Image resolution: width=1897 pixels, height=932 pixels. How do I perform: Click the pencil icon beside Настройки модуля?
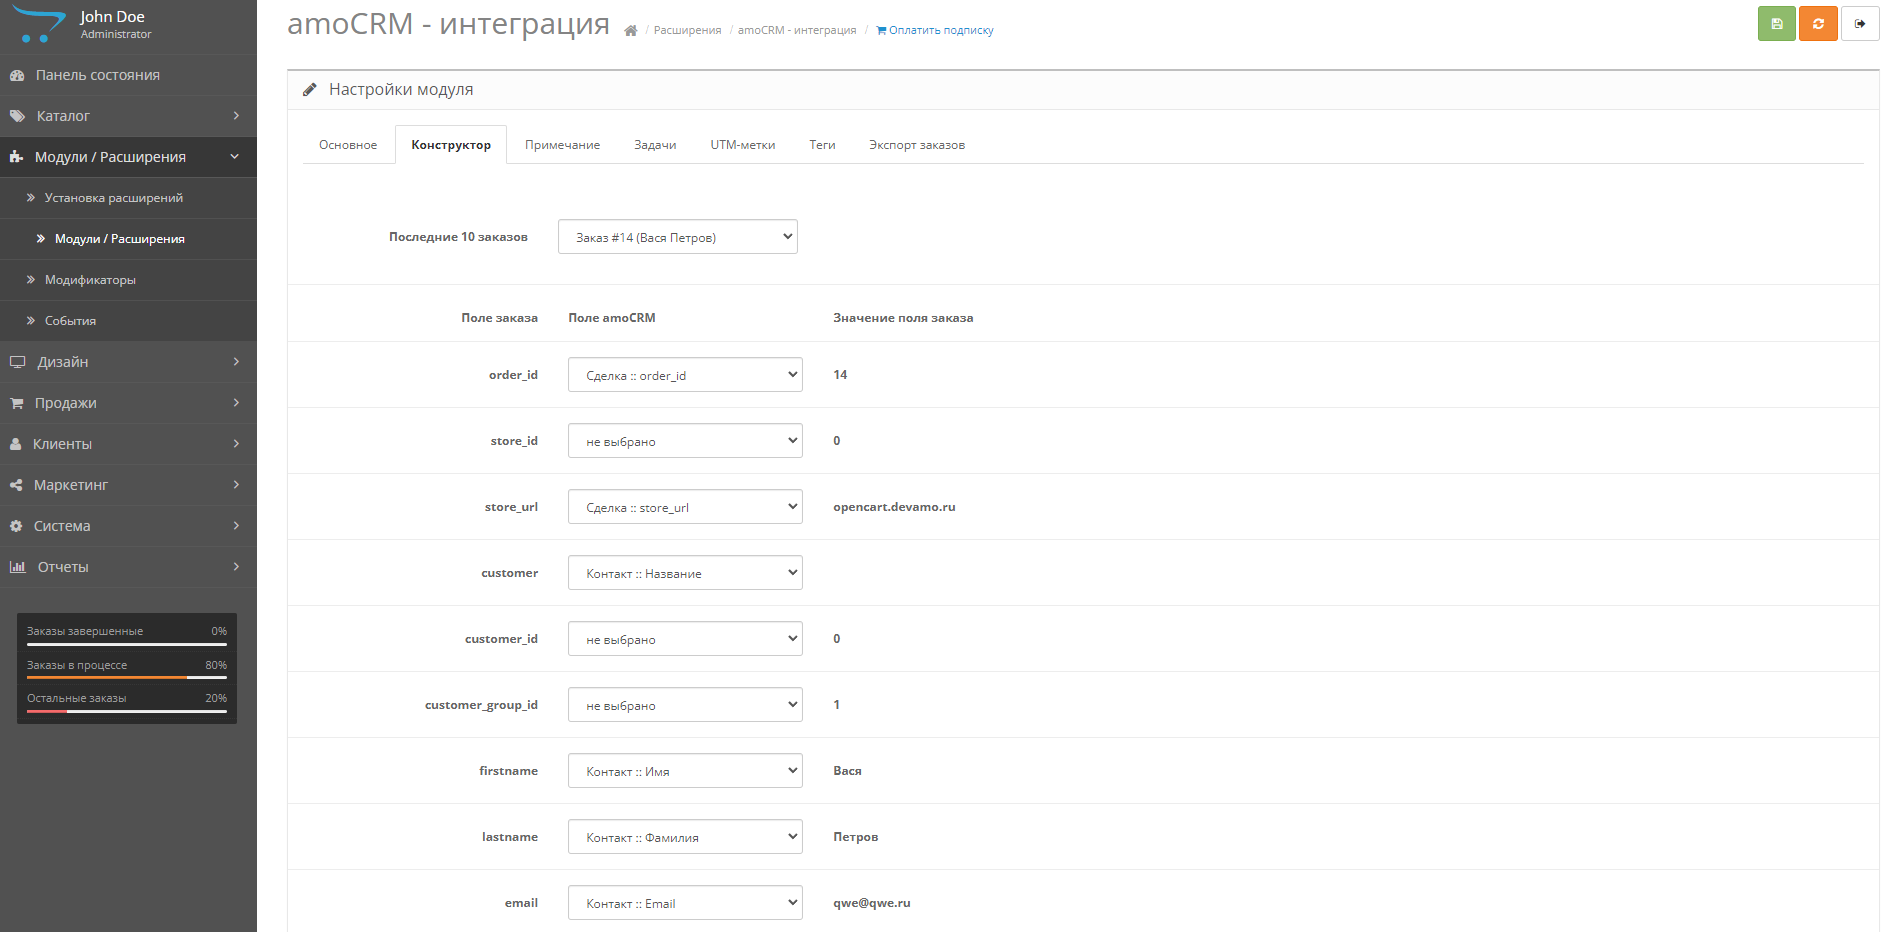[x=310, y=90]
